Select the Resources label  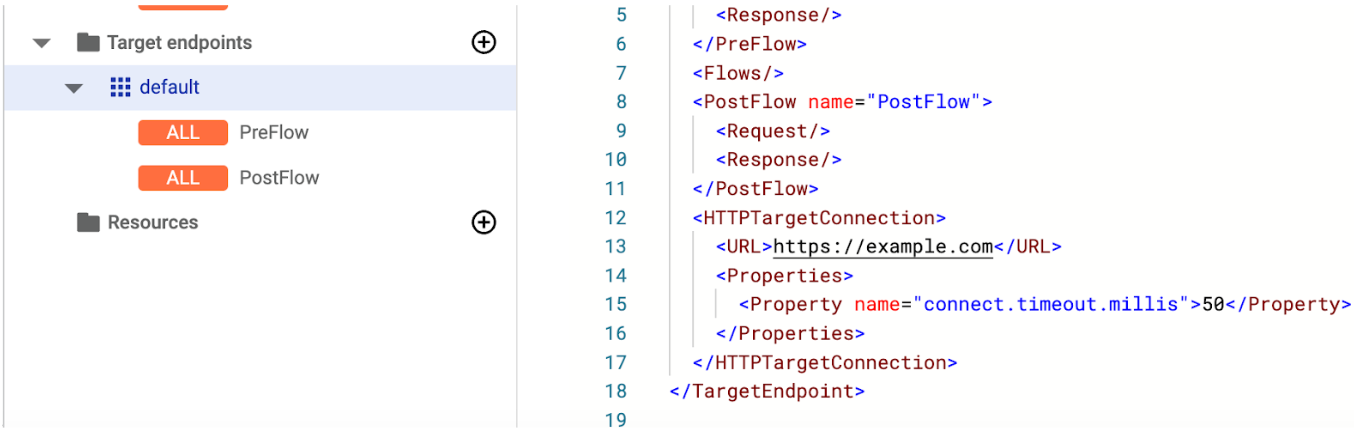pyautogui.click(x=153, y=223)
